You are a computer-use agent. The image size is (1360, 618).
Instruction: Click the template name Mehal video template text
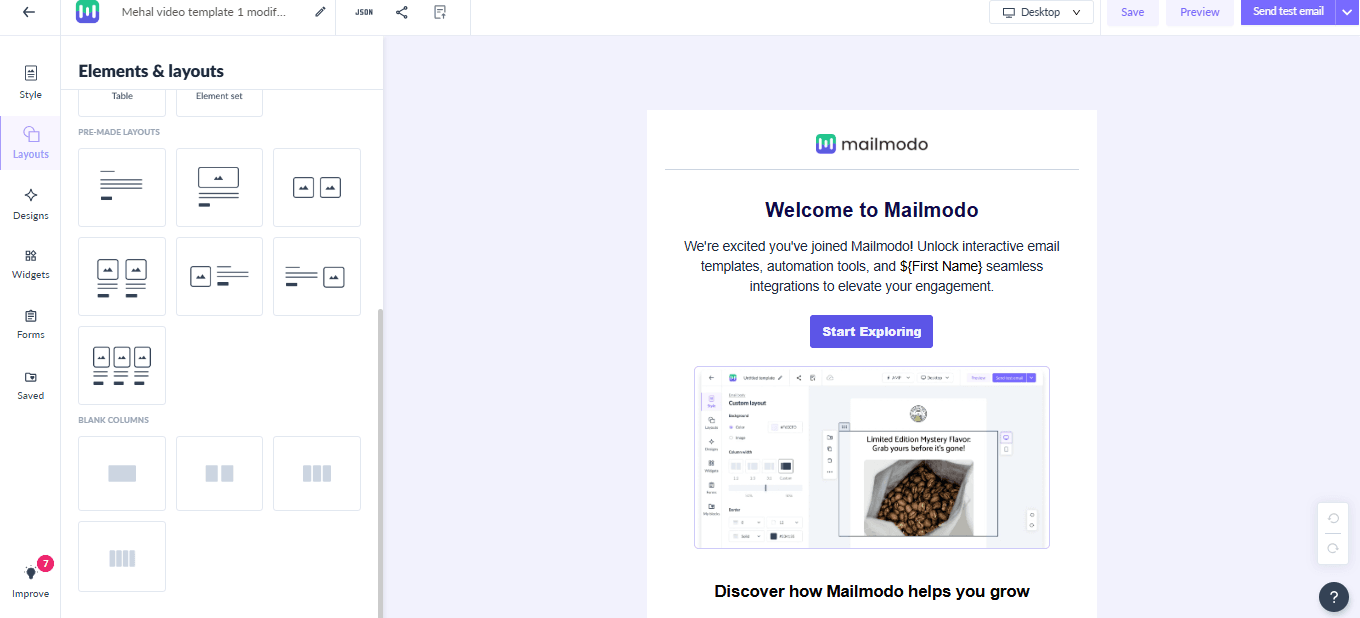tap(204, 12)
